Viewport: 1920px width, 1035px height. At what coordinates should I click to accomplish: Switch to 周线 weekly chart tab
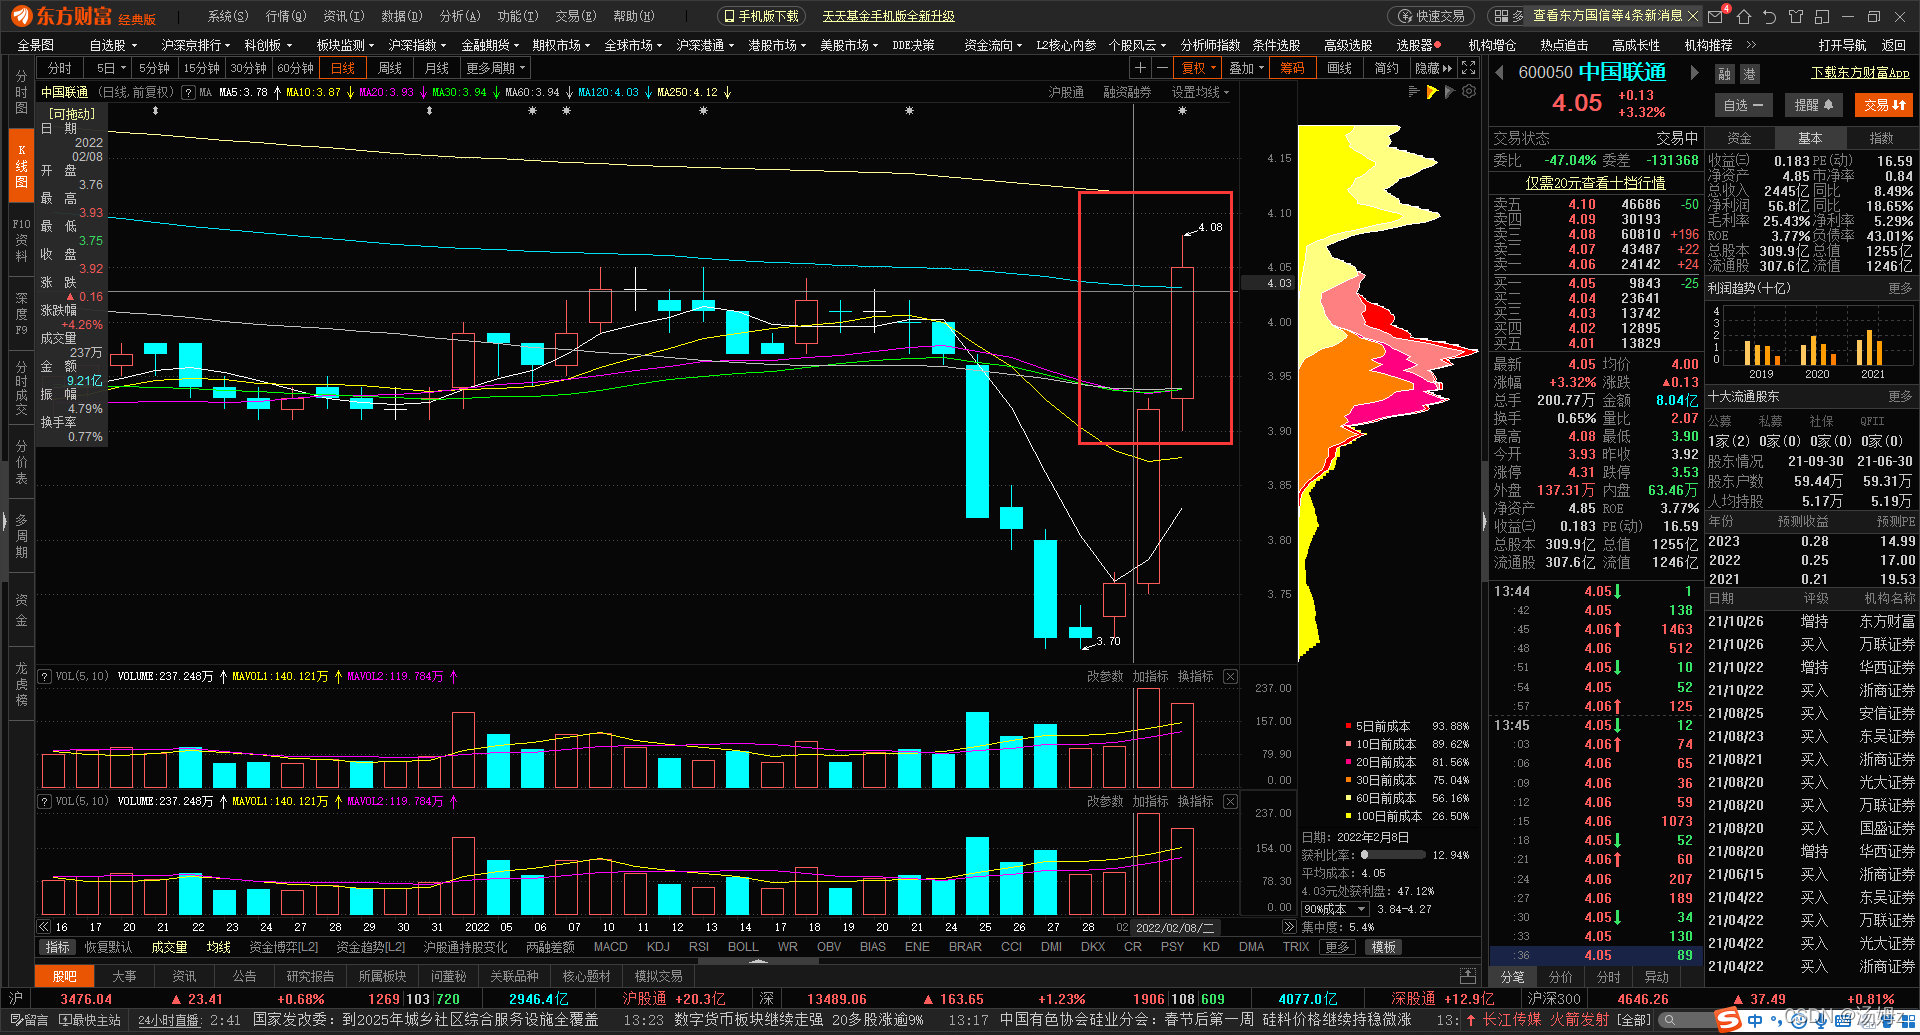click(389, 68)
